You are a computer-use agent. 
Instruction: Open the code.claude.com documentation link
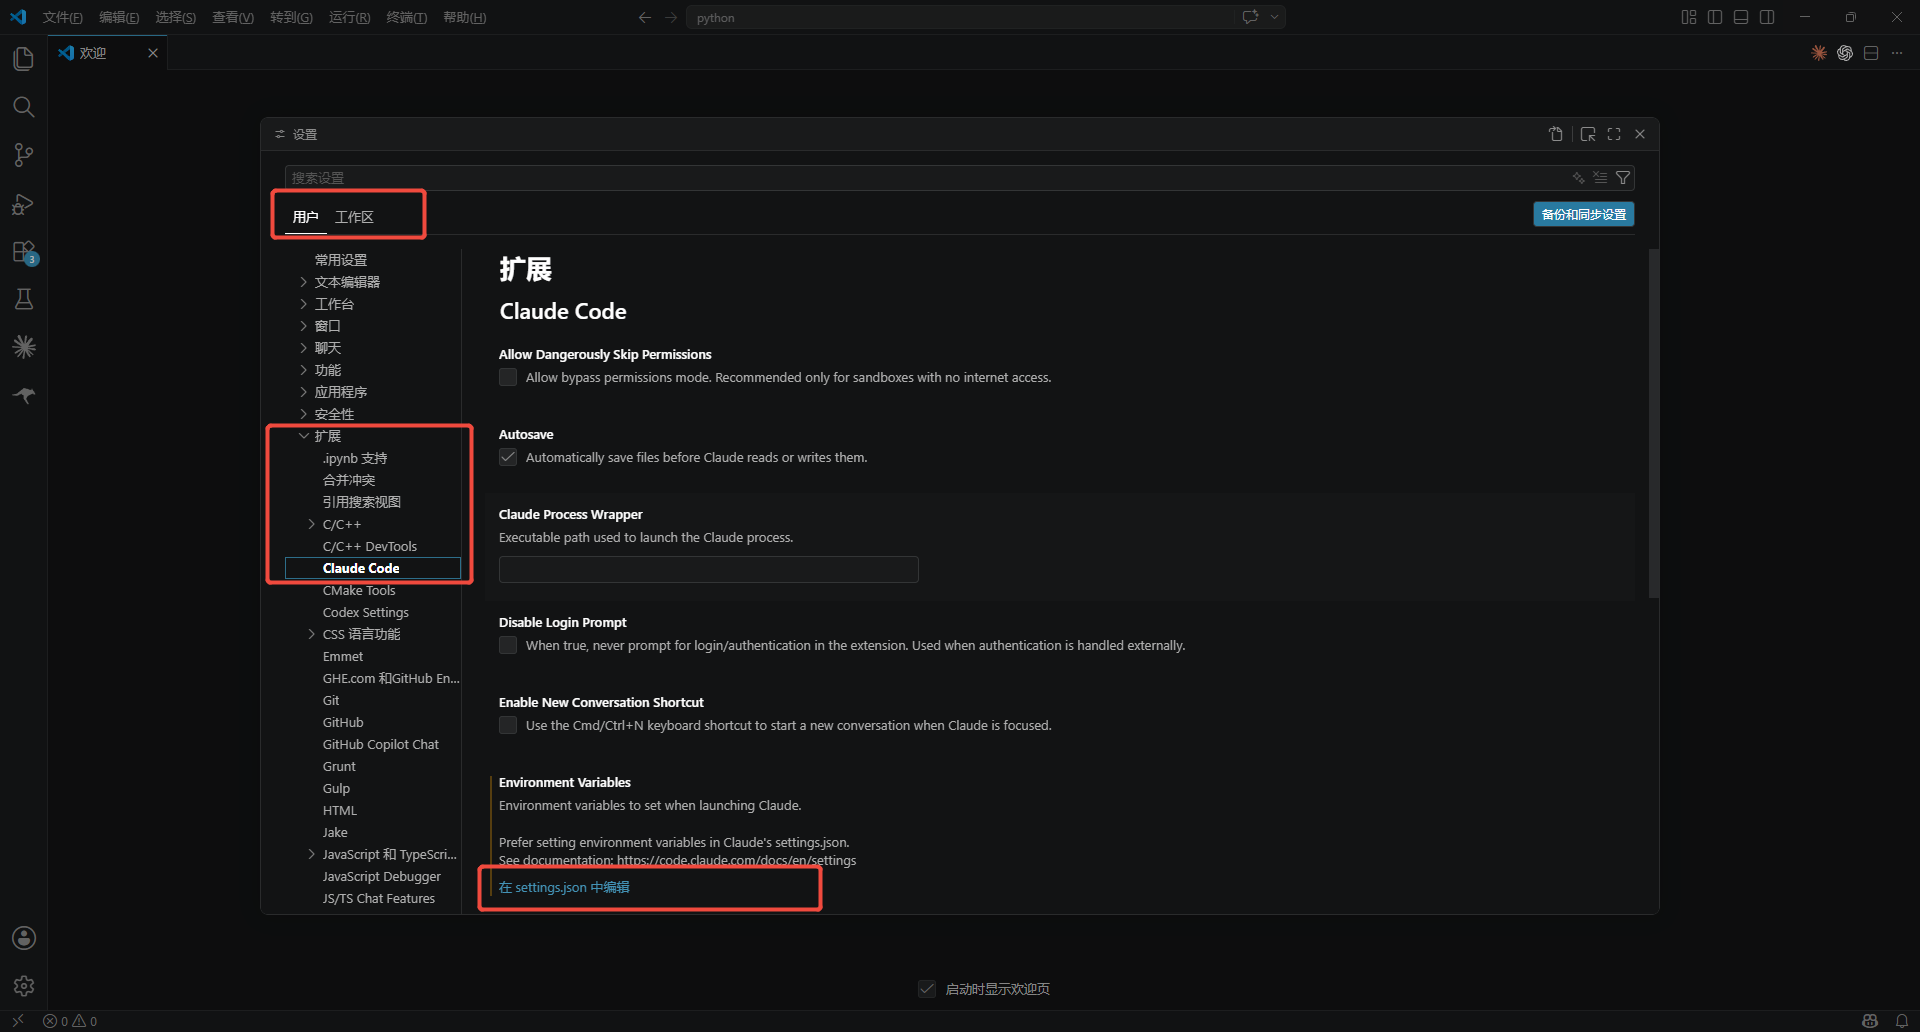pos(737,860)
